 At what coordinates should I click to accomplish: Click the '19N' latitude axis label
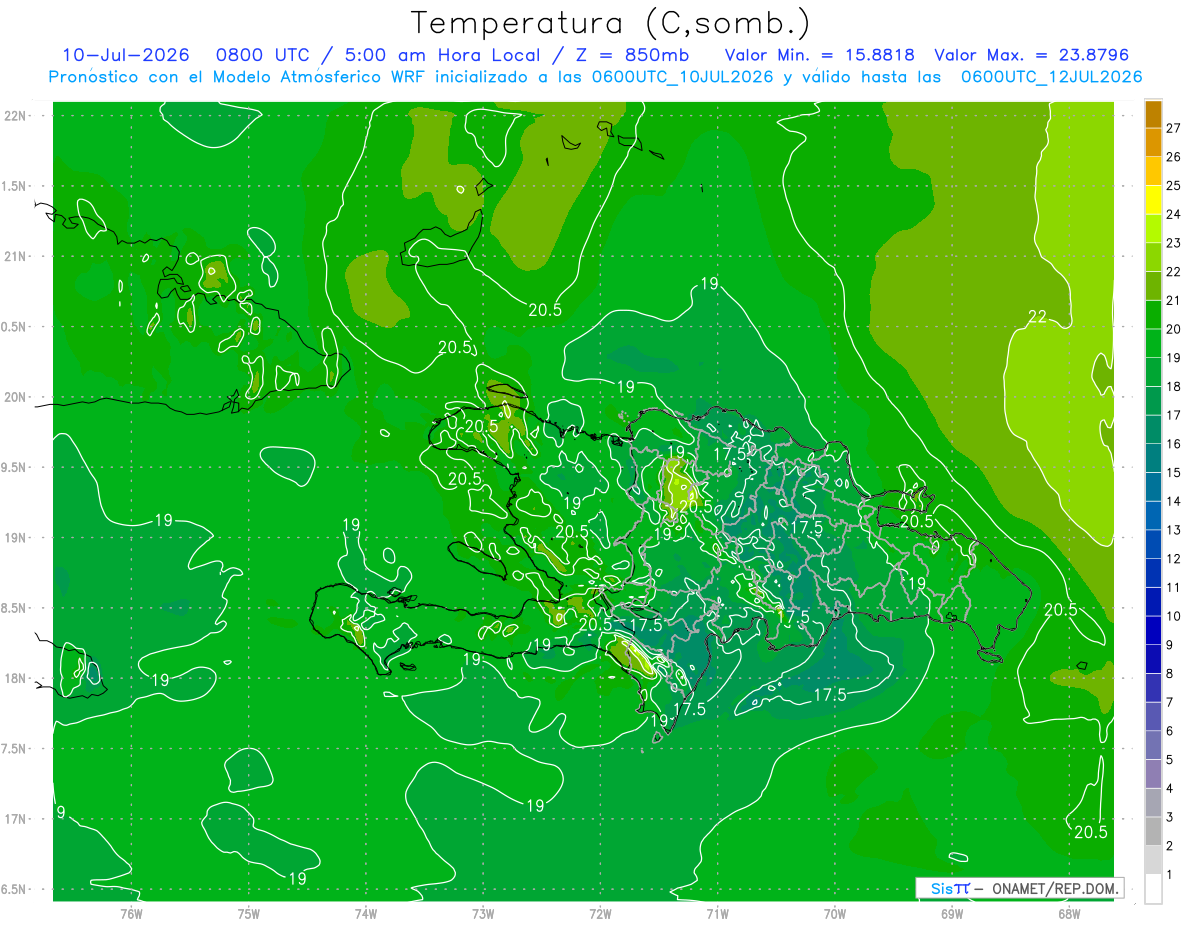click(15, 538)
